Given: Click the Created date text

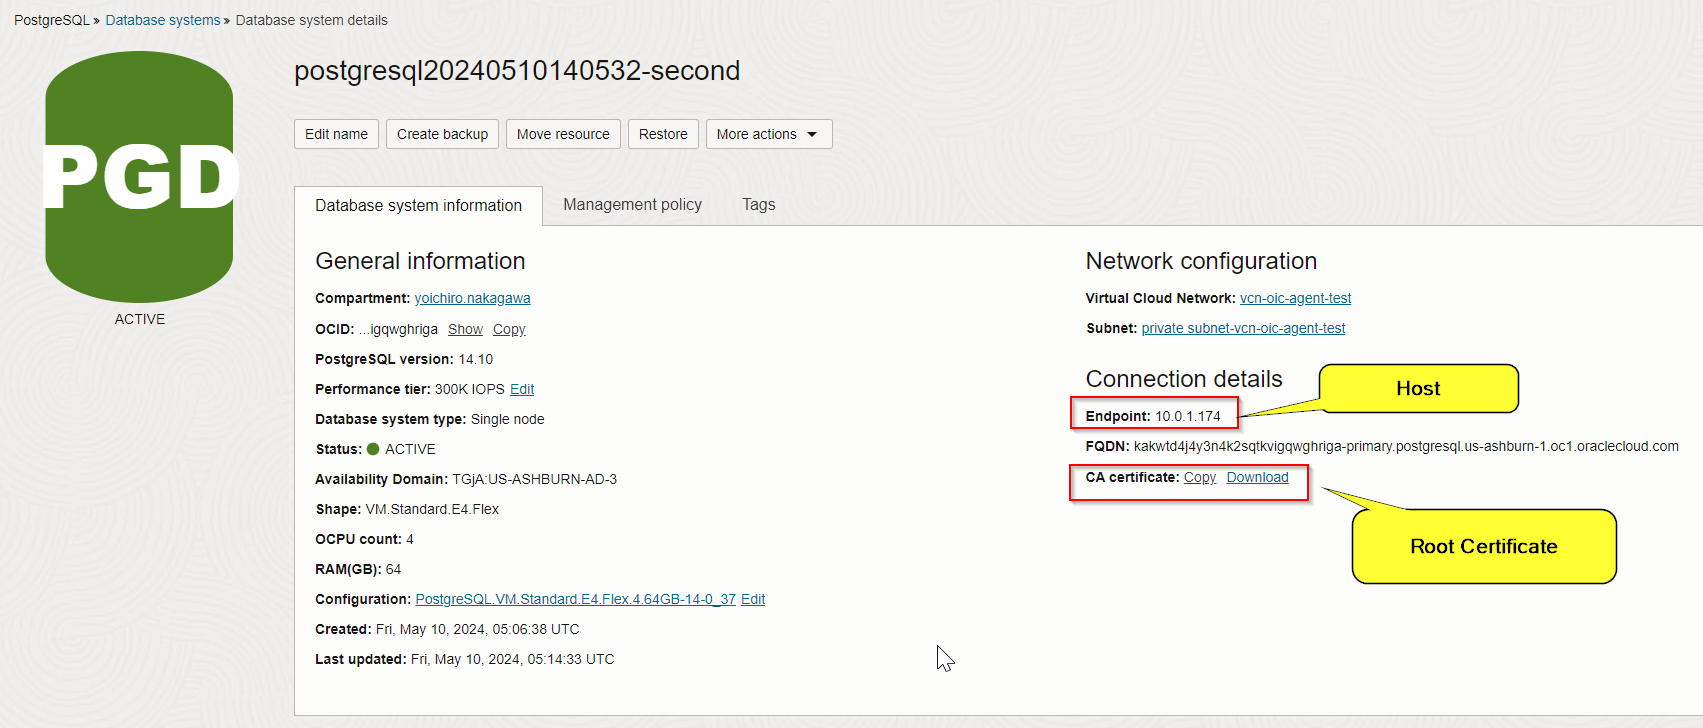Looking at the screenshot, I should pos(478,629).
